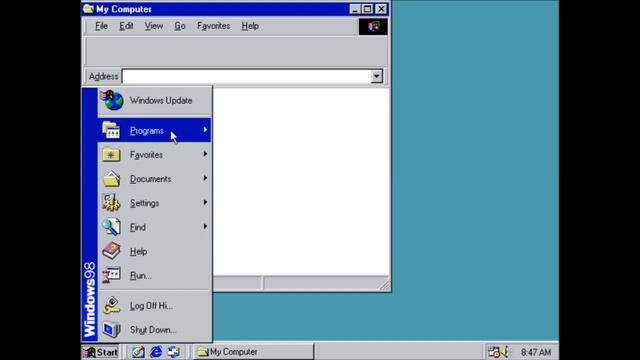The height and width of the screenshot is (360, 640).
Task: Click the Help book icon in Start menu
Action: click(x=111, y=251)
